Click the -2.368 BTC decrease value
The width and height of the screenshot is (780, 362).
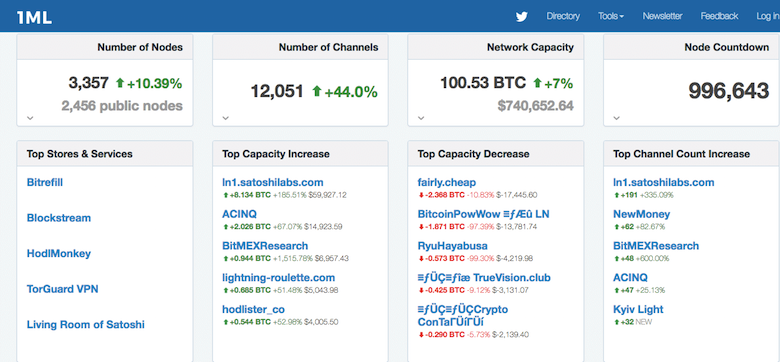click(x=441, y=195)
